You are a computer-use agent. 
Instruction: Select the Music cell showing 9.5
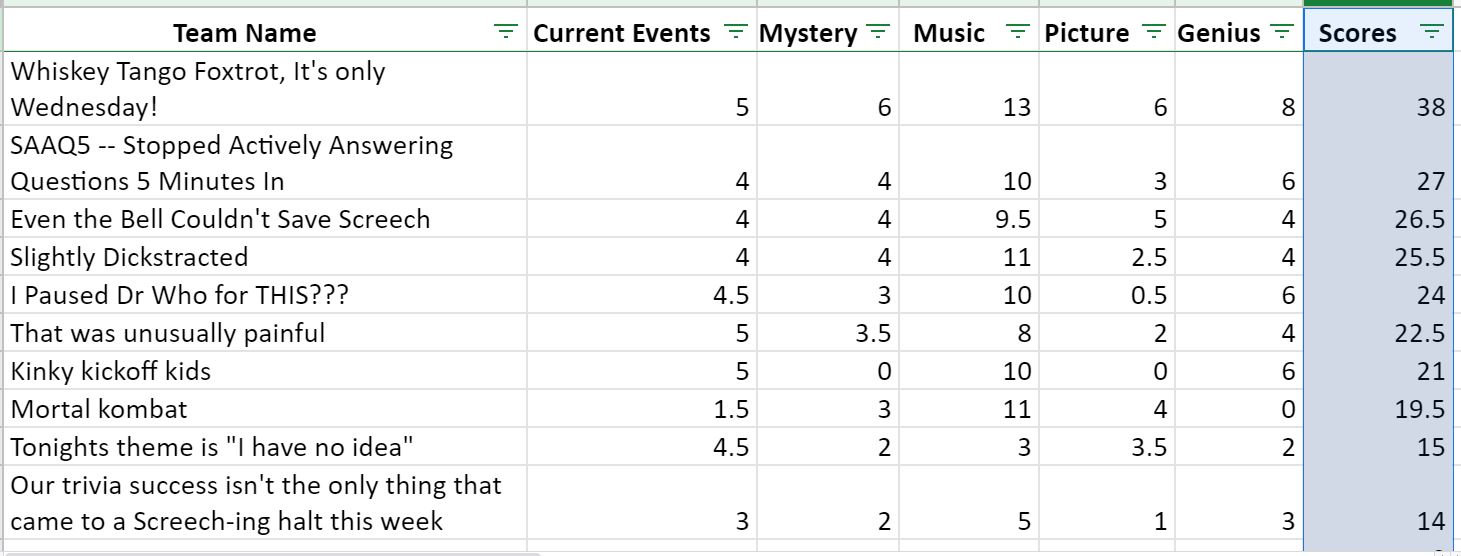pos(969,219)
